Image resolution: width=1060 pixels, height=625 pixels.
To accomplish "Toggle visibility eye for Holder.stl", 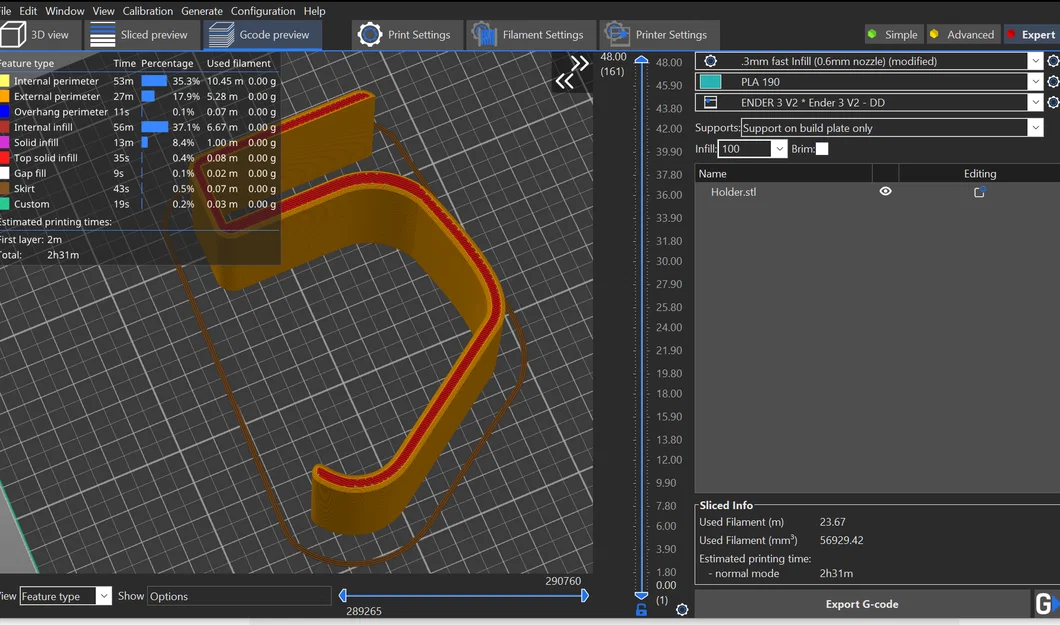I will (885, 192).
